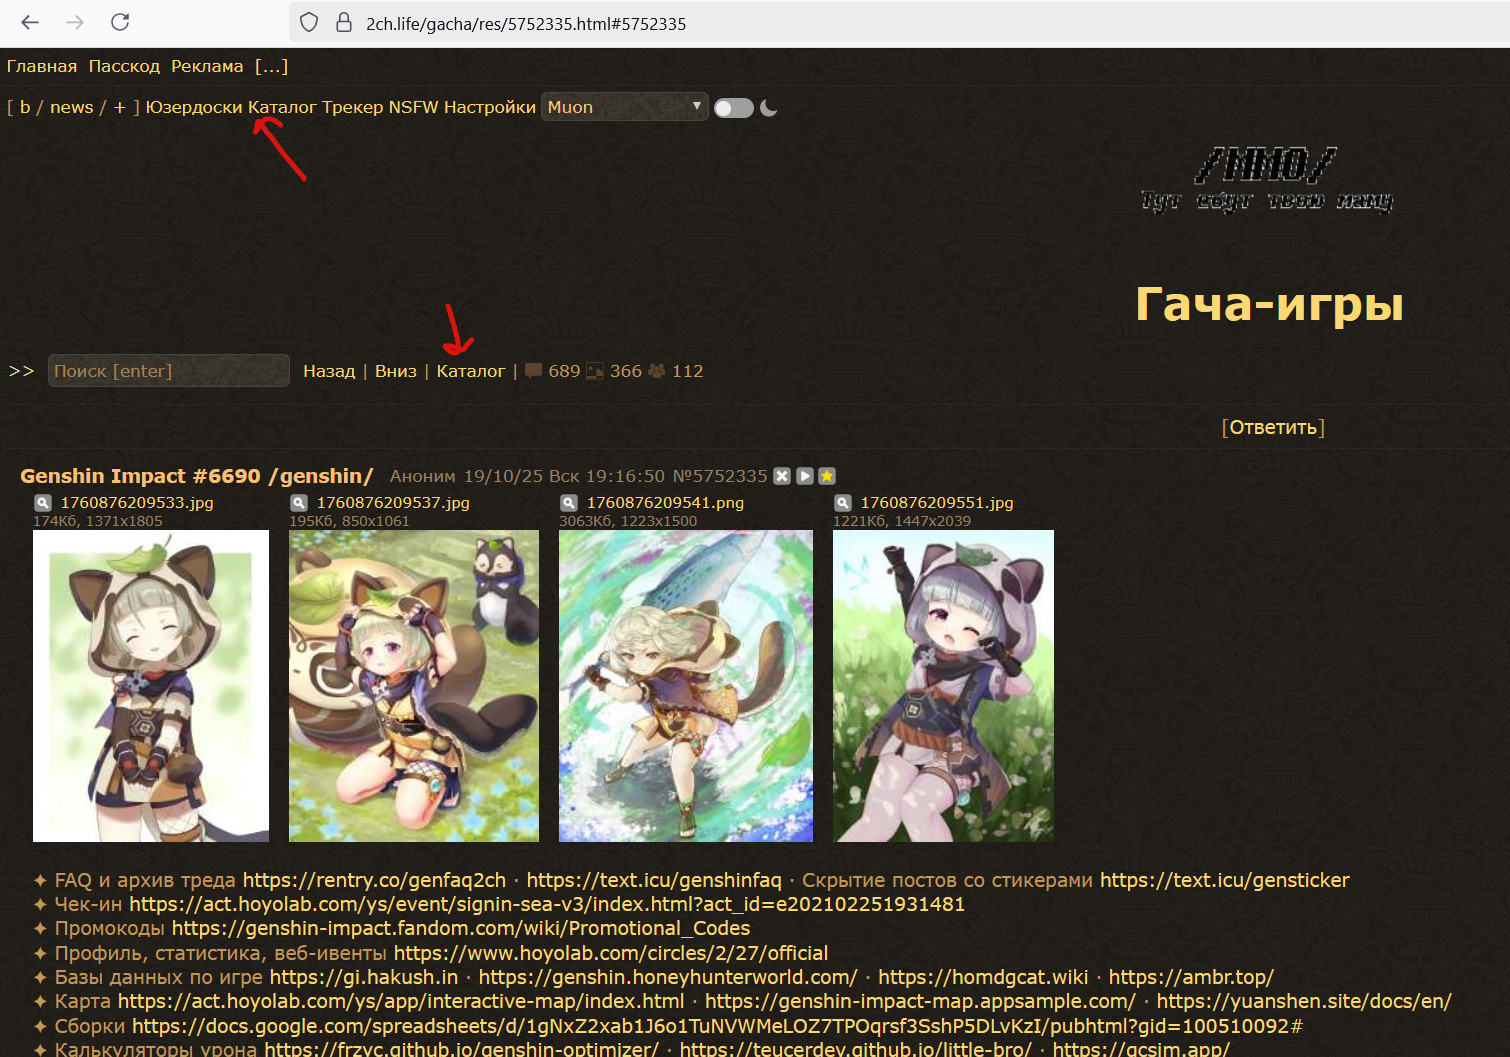Open the hoyolab interactive-map link

click(401, 1001)
